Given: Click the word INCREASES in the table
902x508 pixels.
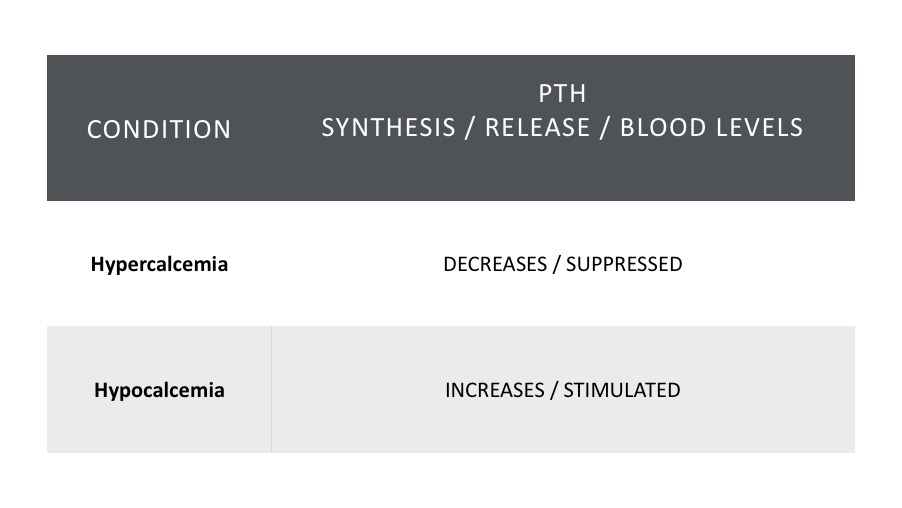Looking at the screenshot, I should pyautogui.click(x=495, y=390).
